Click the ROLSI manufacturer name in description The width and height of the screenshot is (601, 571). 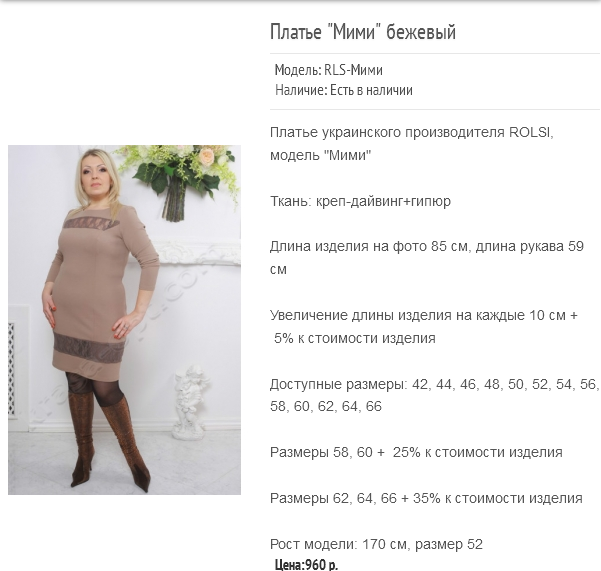[x=529, y=133]
